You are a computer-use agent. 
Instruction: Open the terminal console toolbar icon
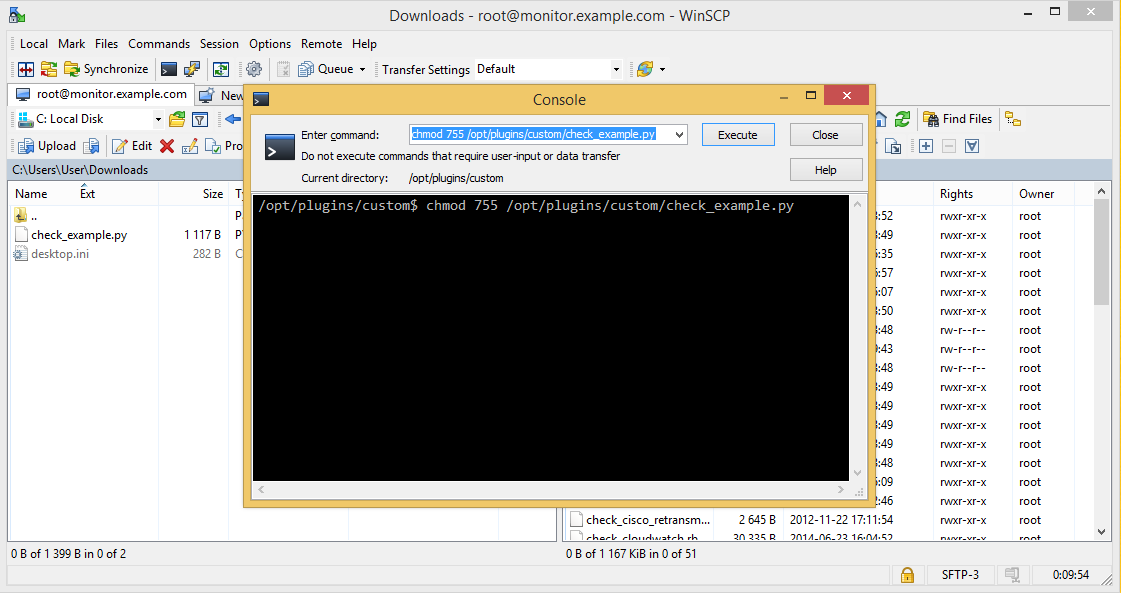click(169, 69)
